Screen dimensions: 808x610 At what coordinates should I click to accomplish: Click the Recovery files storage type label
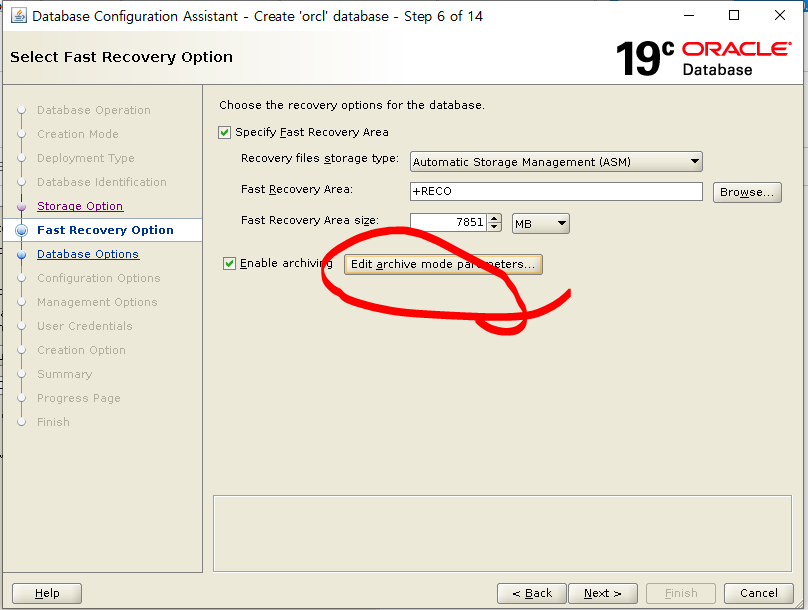319,158
